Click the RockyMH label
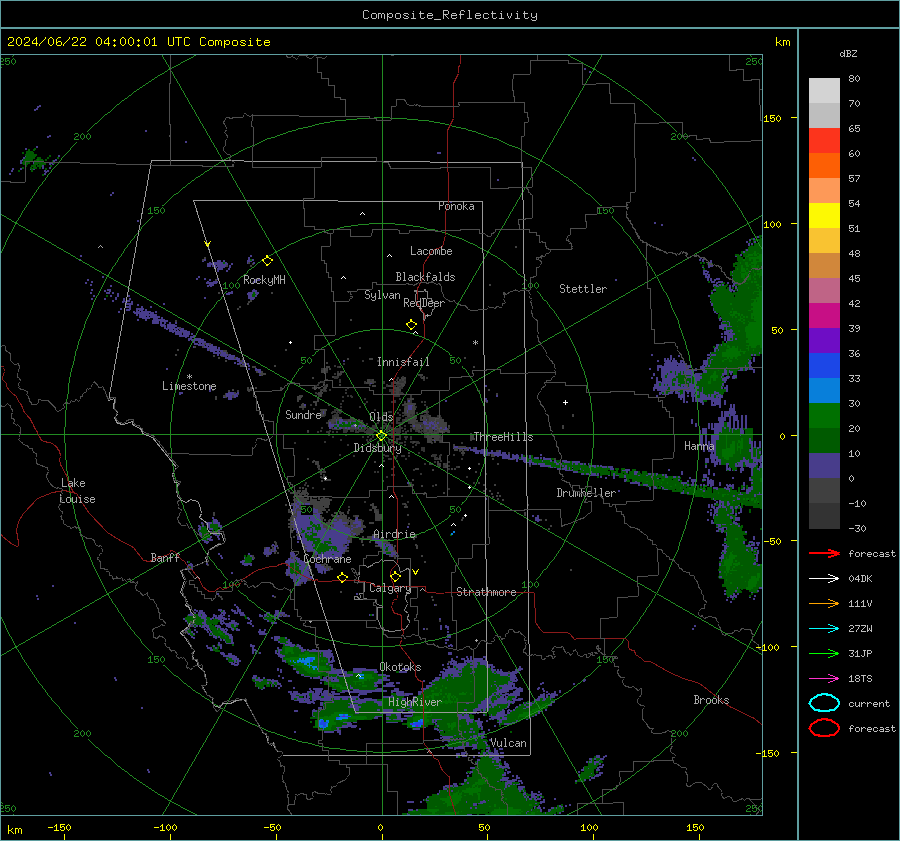This screenshot has height=841, width=900. pos(264,280)
